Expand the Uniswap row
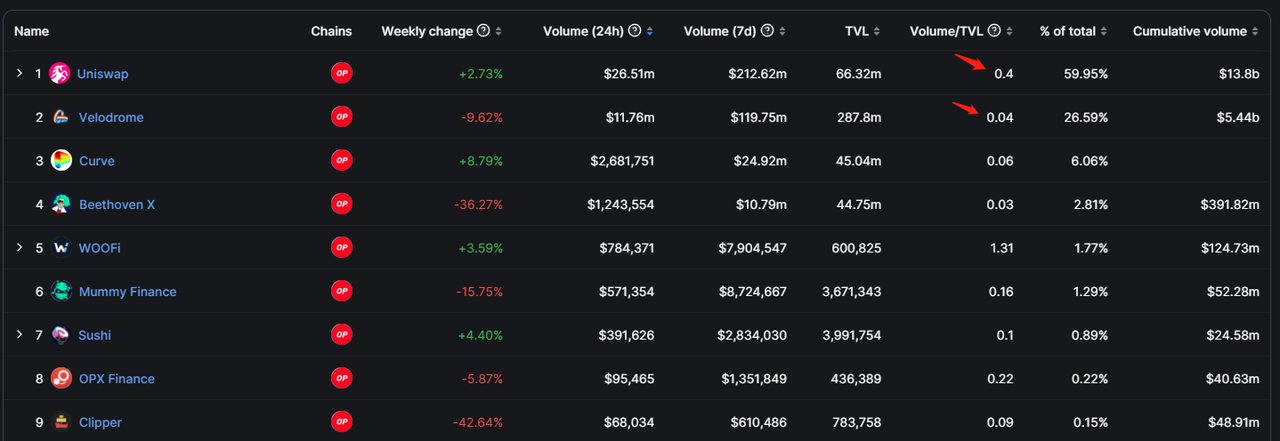Viewport: 1280px width, 441px height. click(19, 73)
